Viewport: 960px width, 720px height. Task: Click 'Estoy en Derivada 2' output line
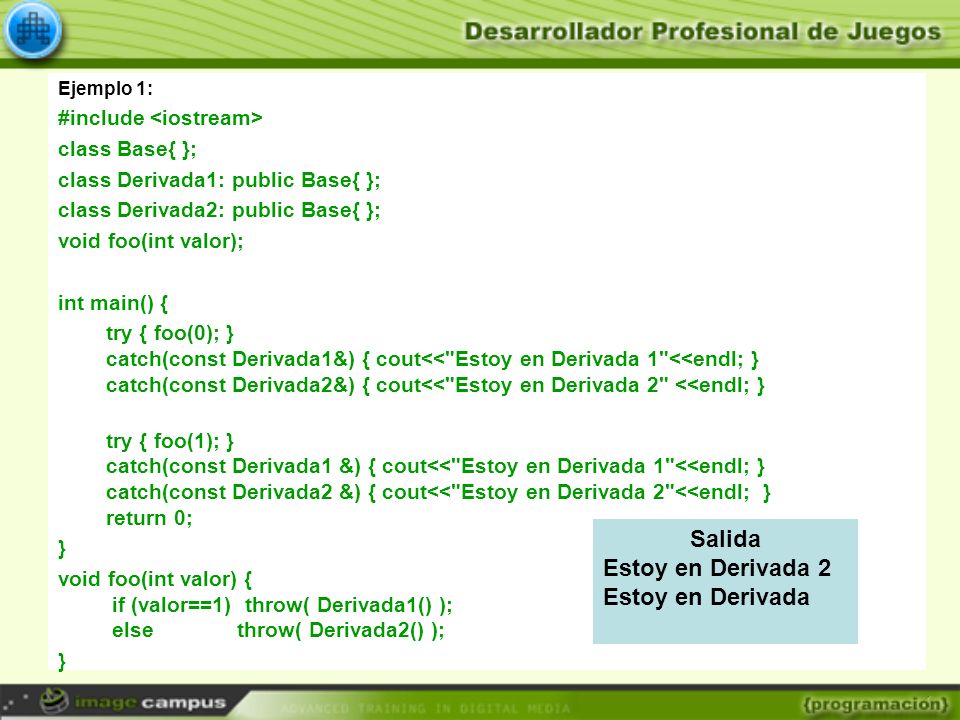point(717,568)
